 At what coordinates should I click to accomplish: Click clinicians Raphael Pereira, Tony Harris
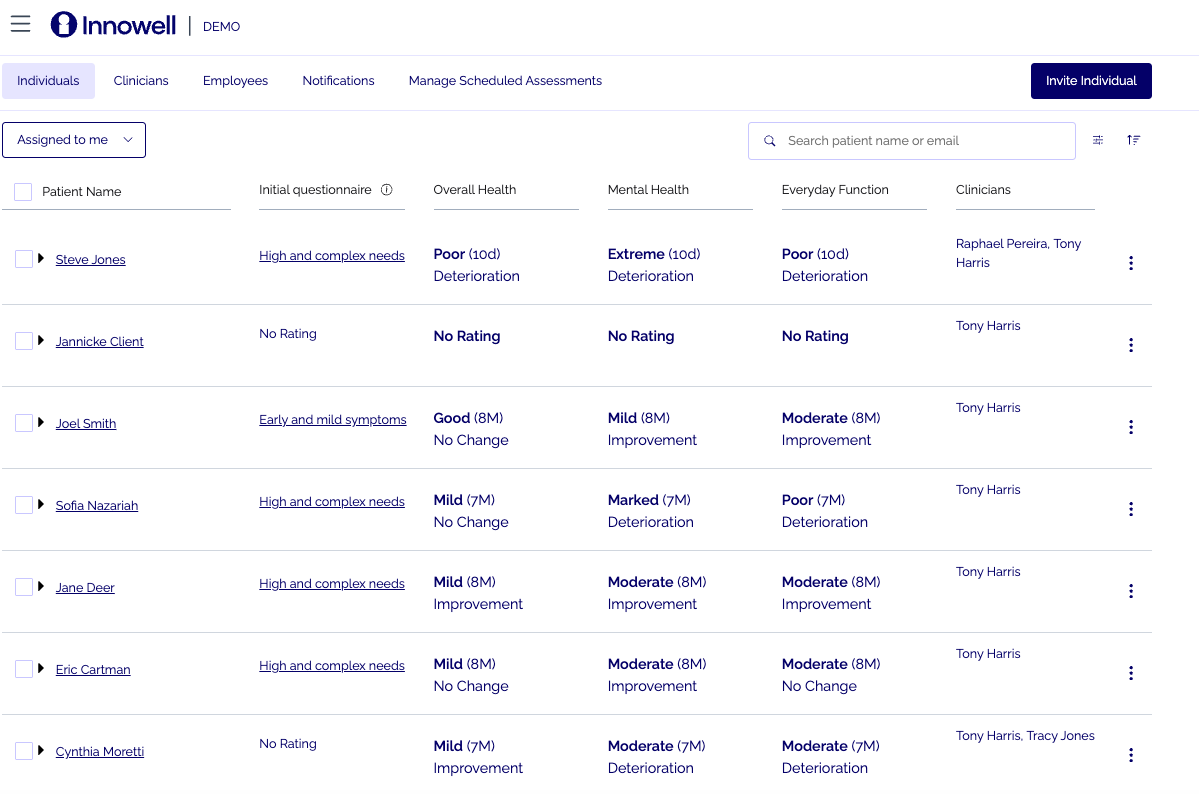[1019, 253]
